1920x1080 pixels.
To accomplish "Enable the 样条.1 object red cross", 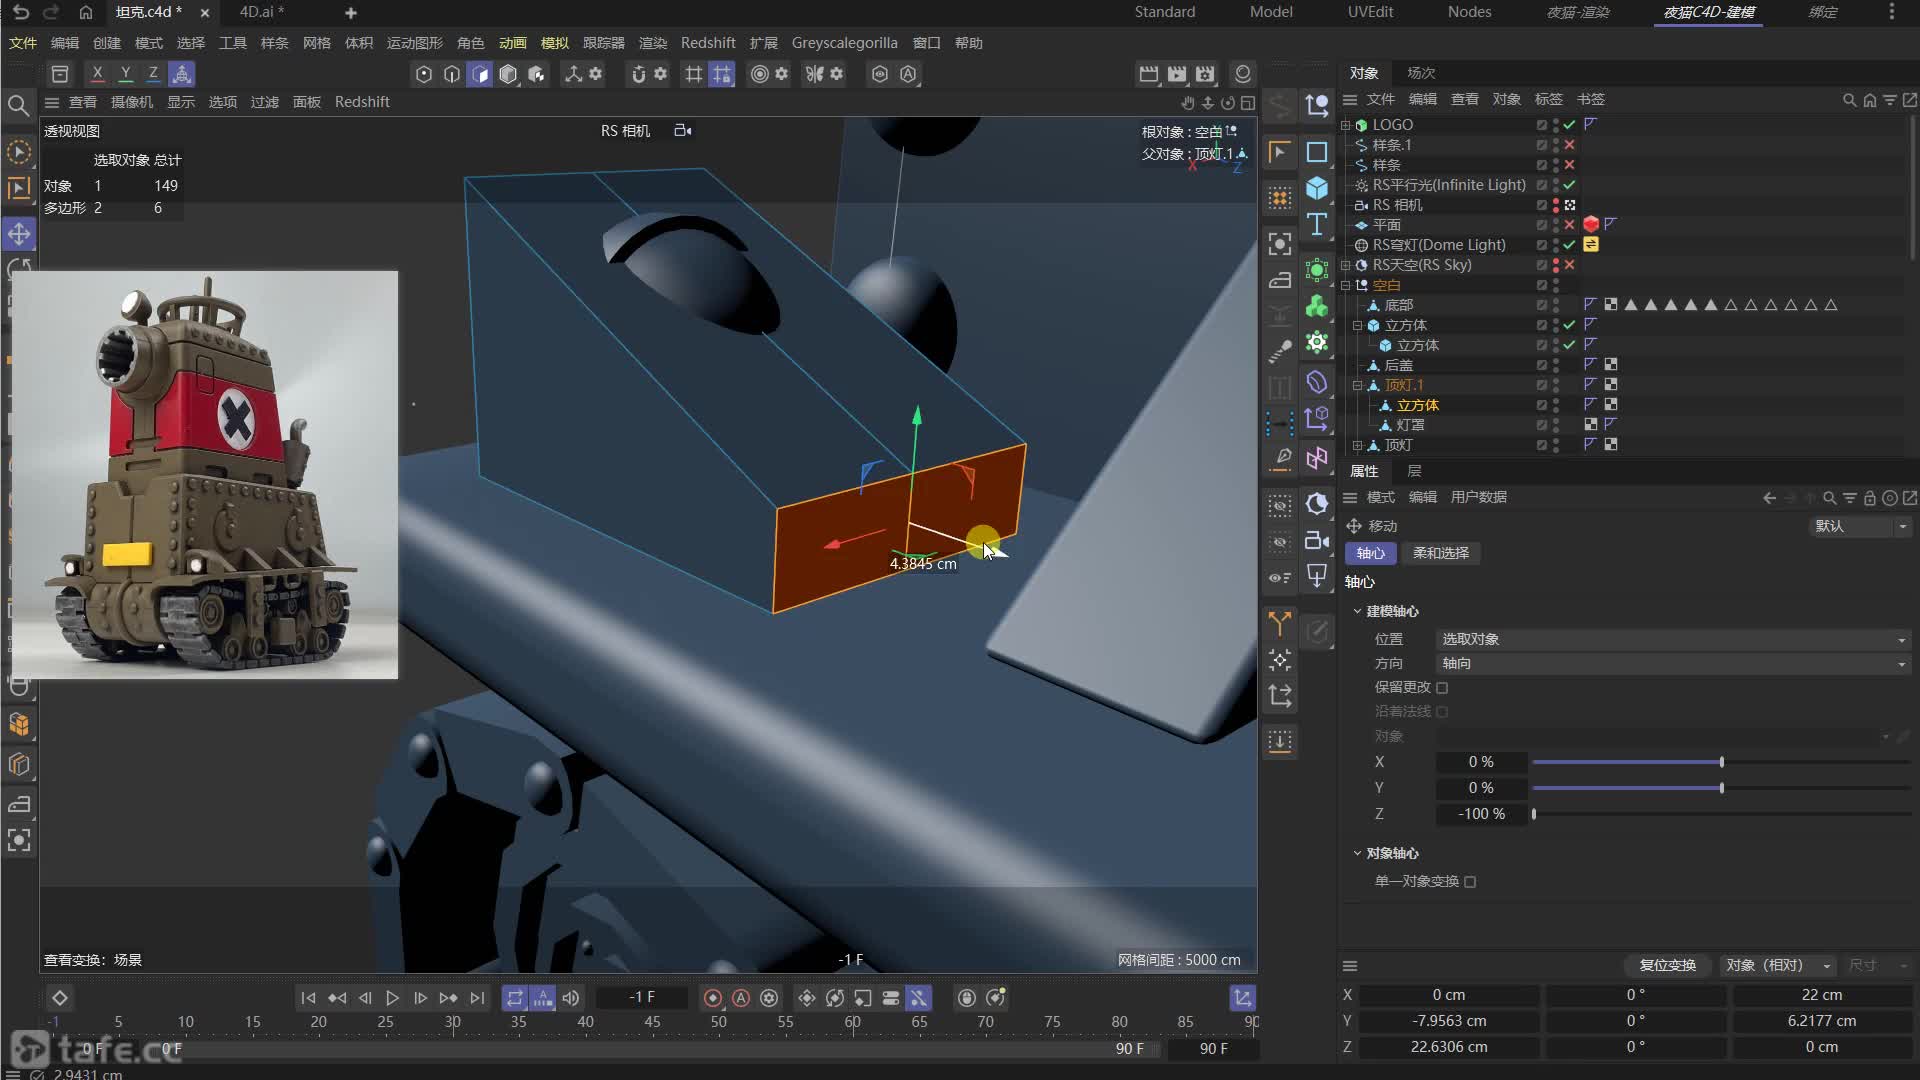I will pyautogui.click(x=1570, y=145).
